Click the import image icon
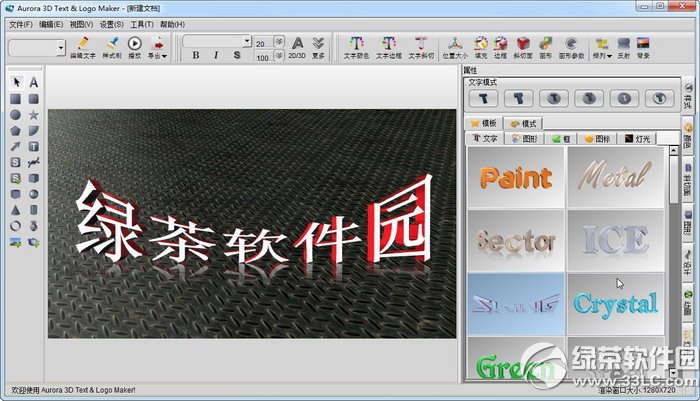 (x=16, y=242)
